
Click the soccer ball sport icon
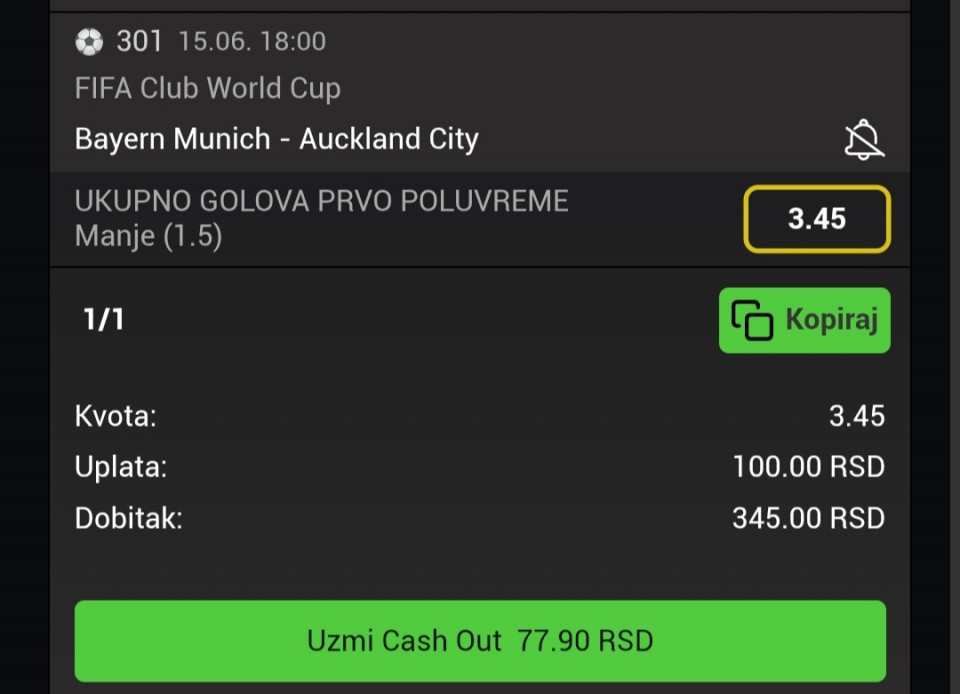[89, 42]
